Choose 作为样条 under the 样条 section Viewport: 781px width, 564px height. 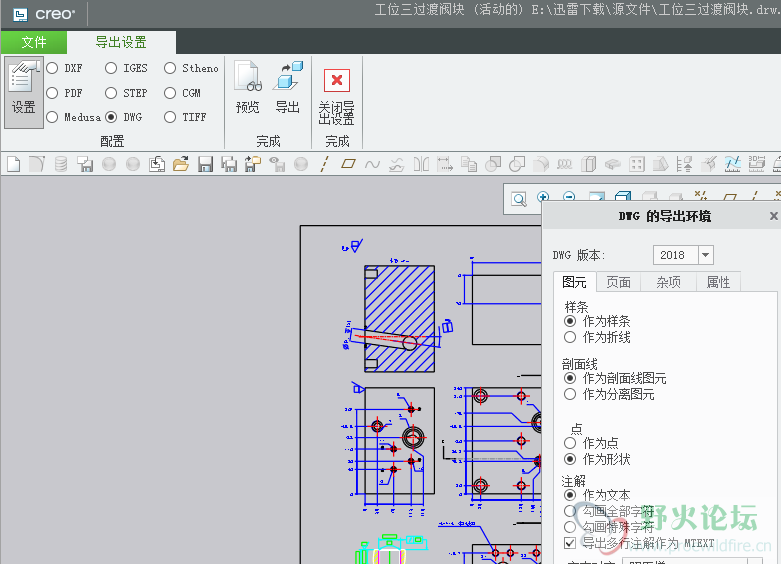pyautogui.click(x=570, y=321)
